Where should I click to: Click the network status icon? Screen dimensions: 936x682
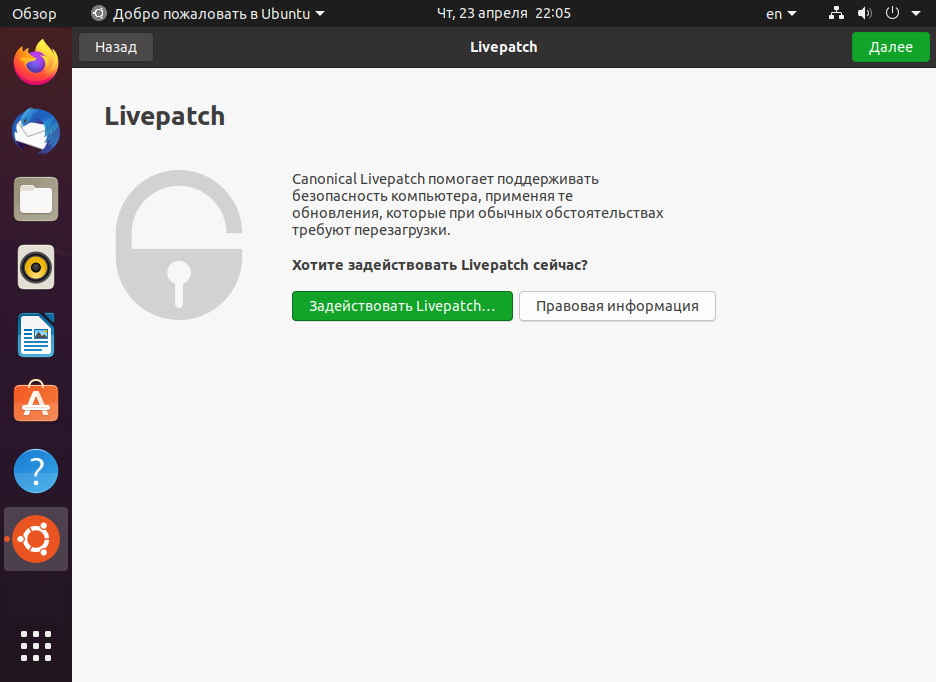[x=836, y=13]
